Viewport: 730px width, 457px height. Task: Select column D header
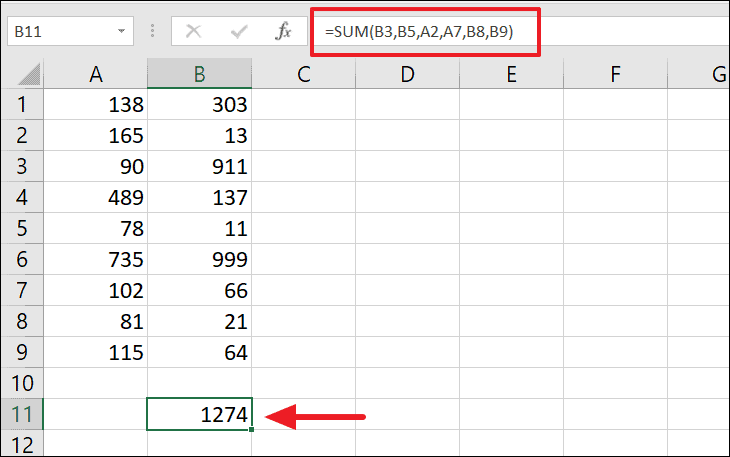tap(407, 73)
